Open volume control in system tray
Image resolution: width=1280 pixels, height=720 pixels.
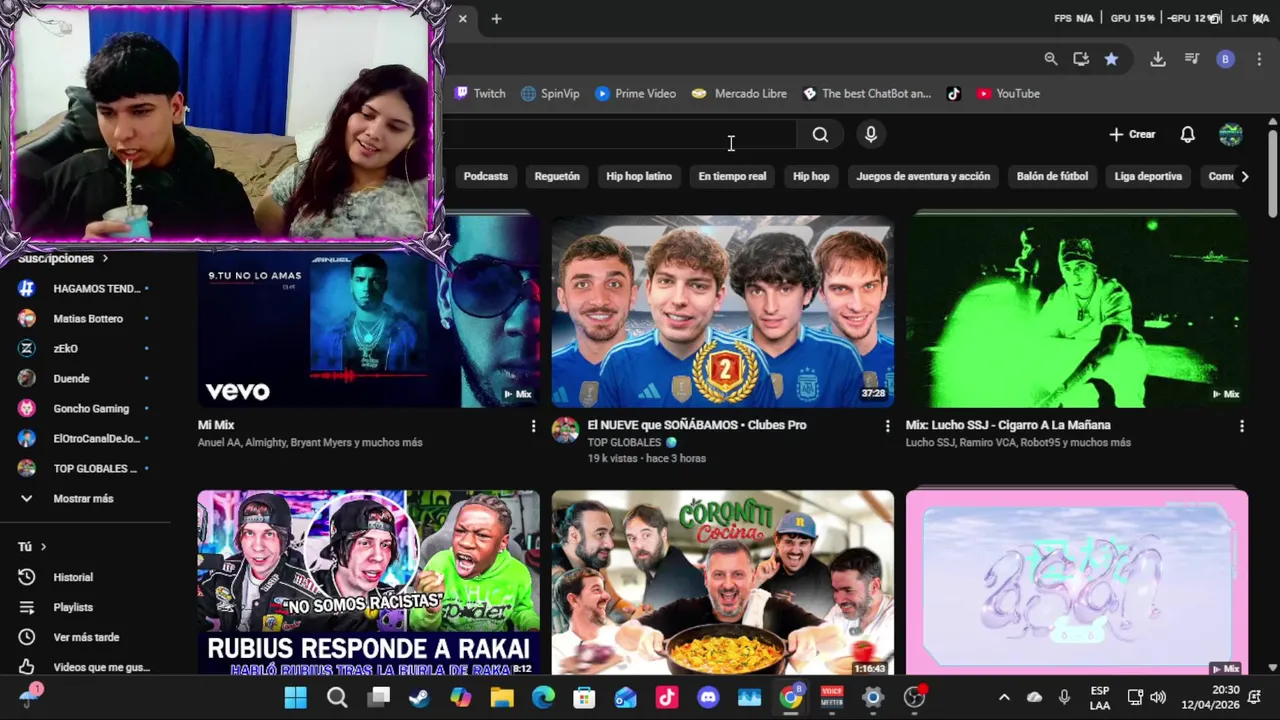tap(1158, 697)
